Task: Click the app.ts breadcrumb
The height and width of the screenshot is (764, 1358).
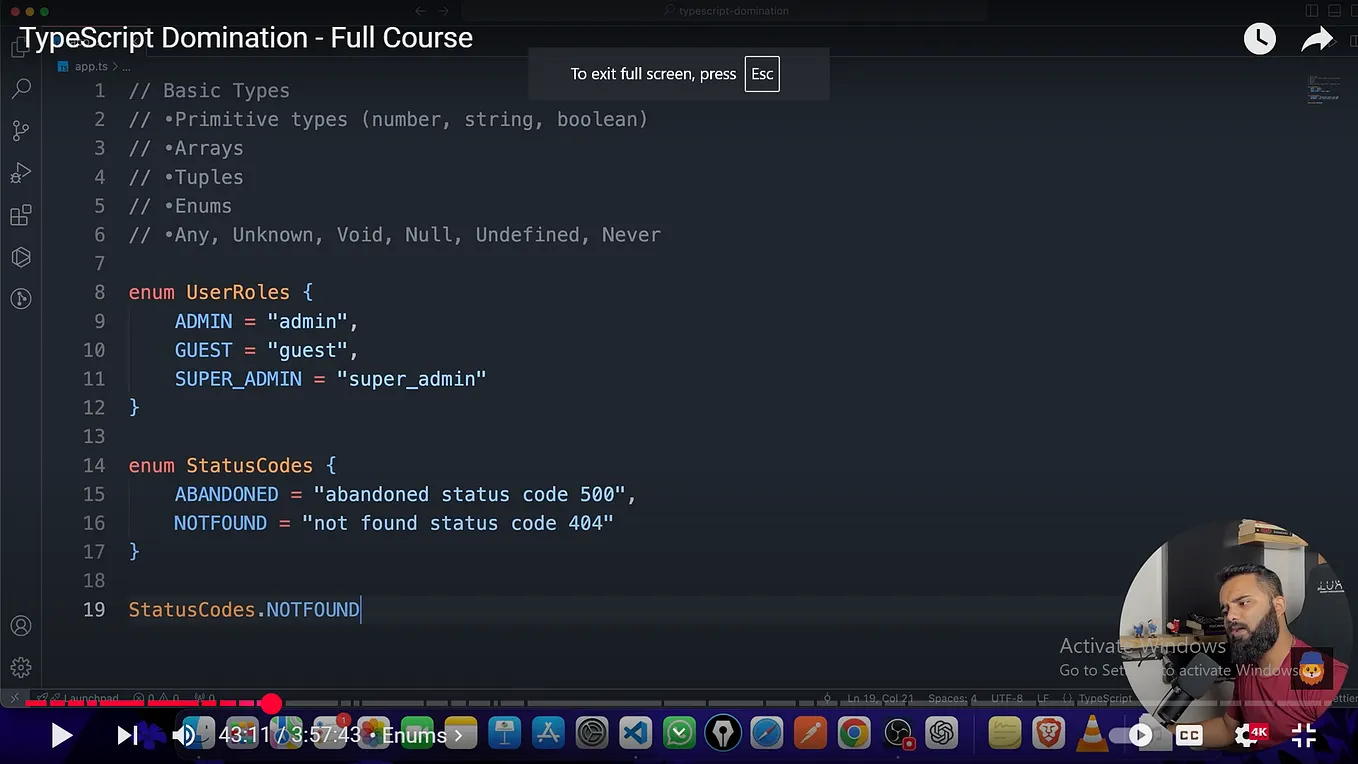Action: [x=91, y=66]
